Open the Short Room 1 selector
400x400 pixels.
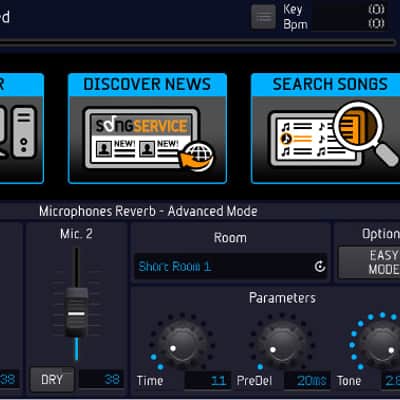click(231, 267)
